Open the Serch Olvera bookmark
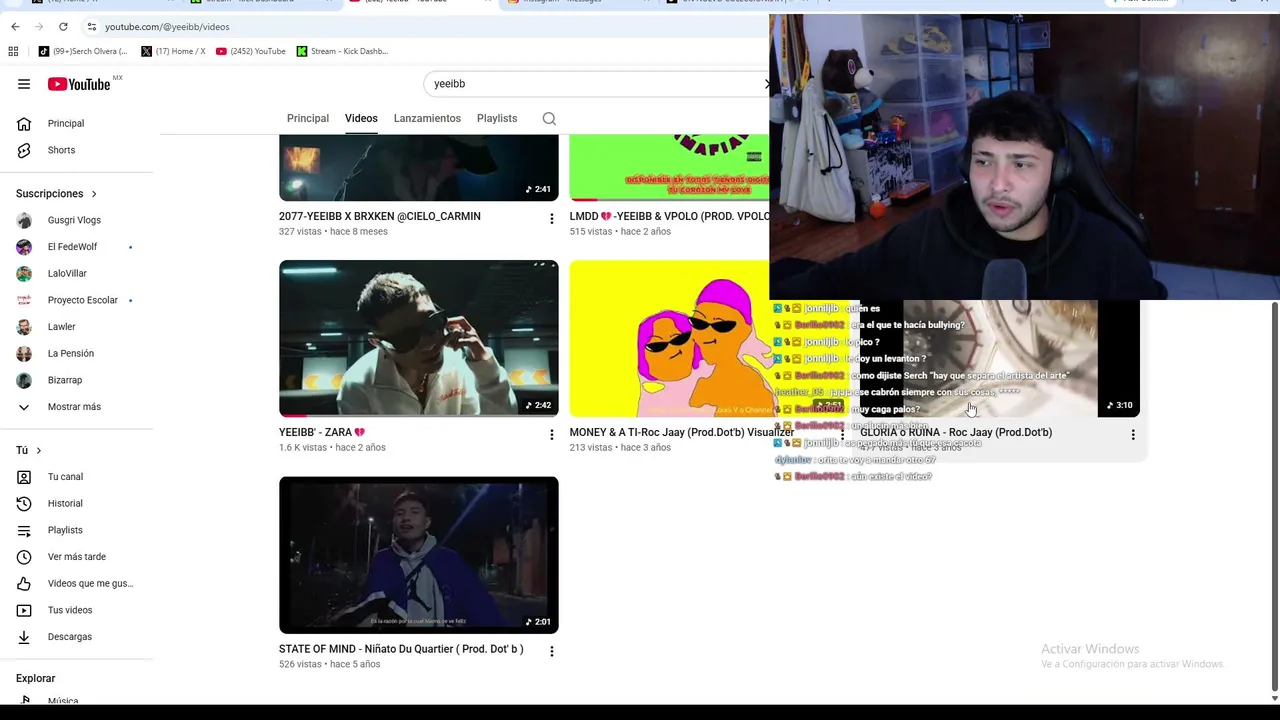1280x720 pixels. [83, 51]
